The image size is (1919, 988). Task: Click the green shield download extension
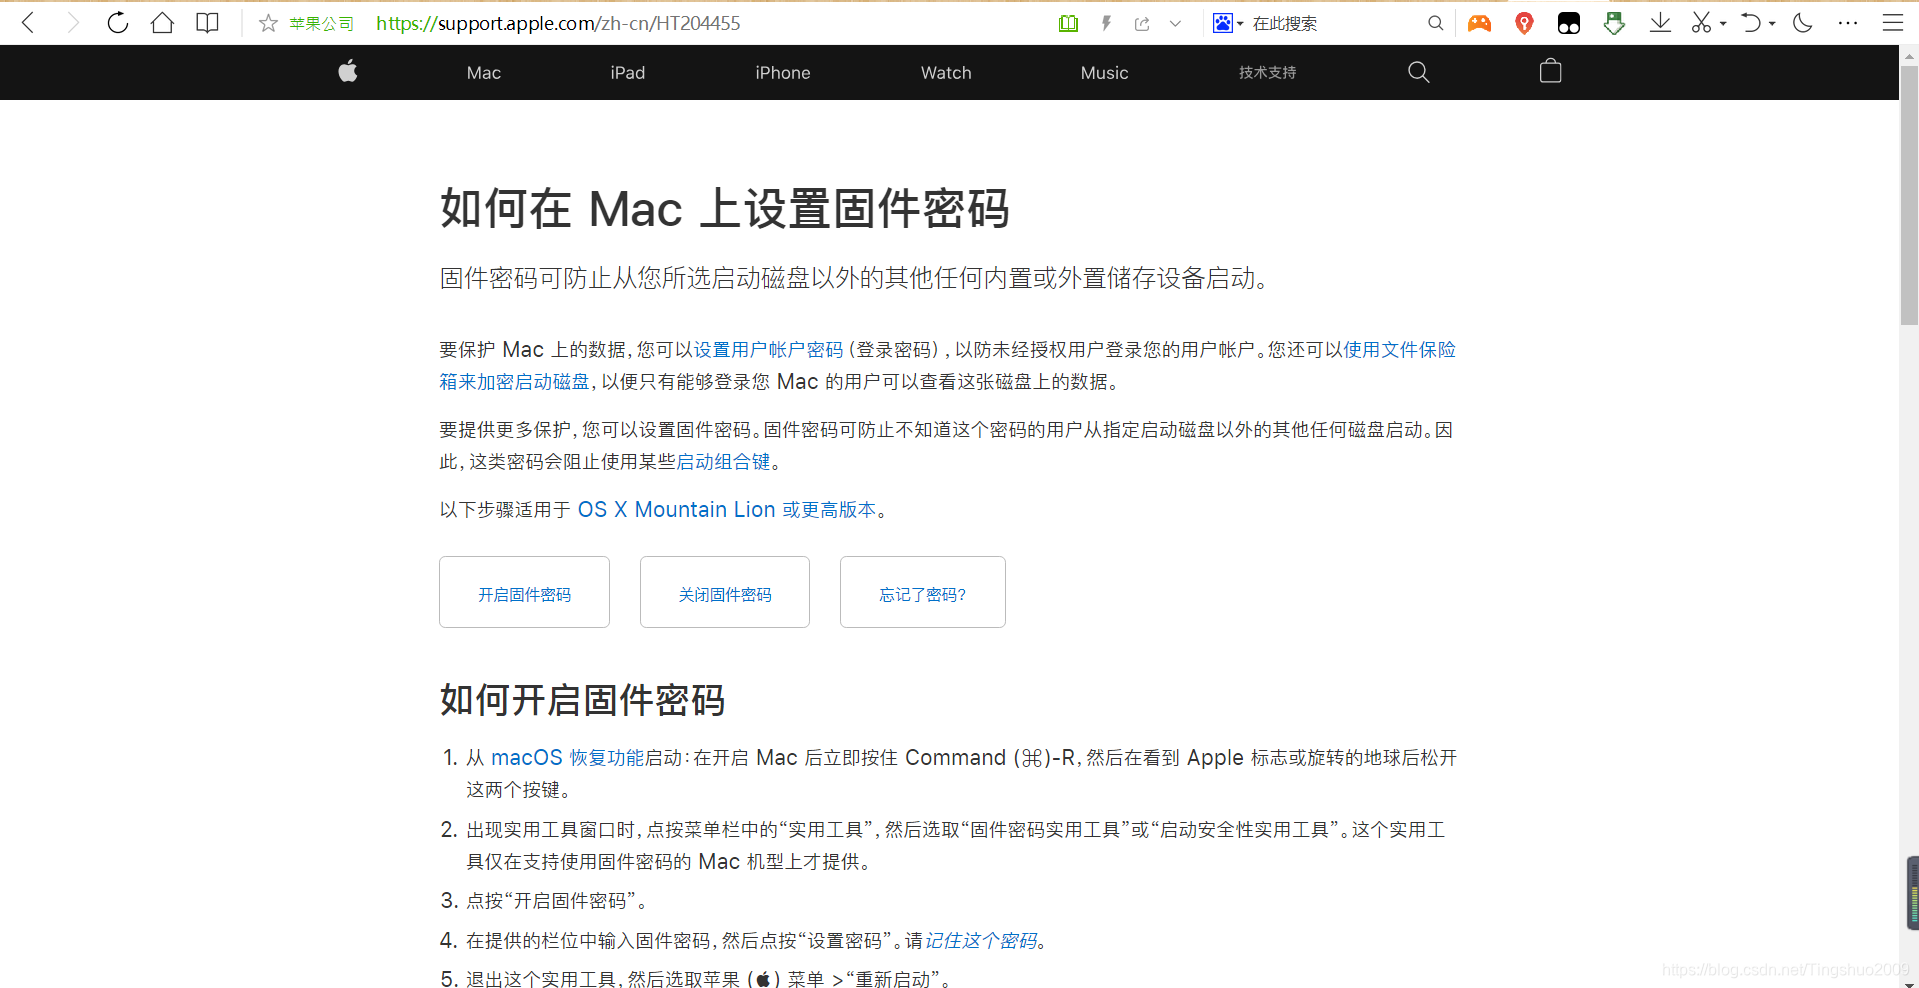1614,23
